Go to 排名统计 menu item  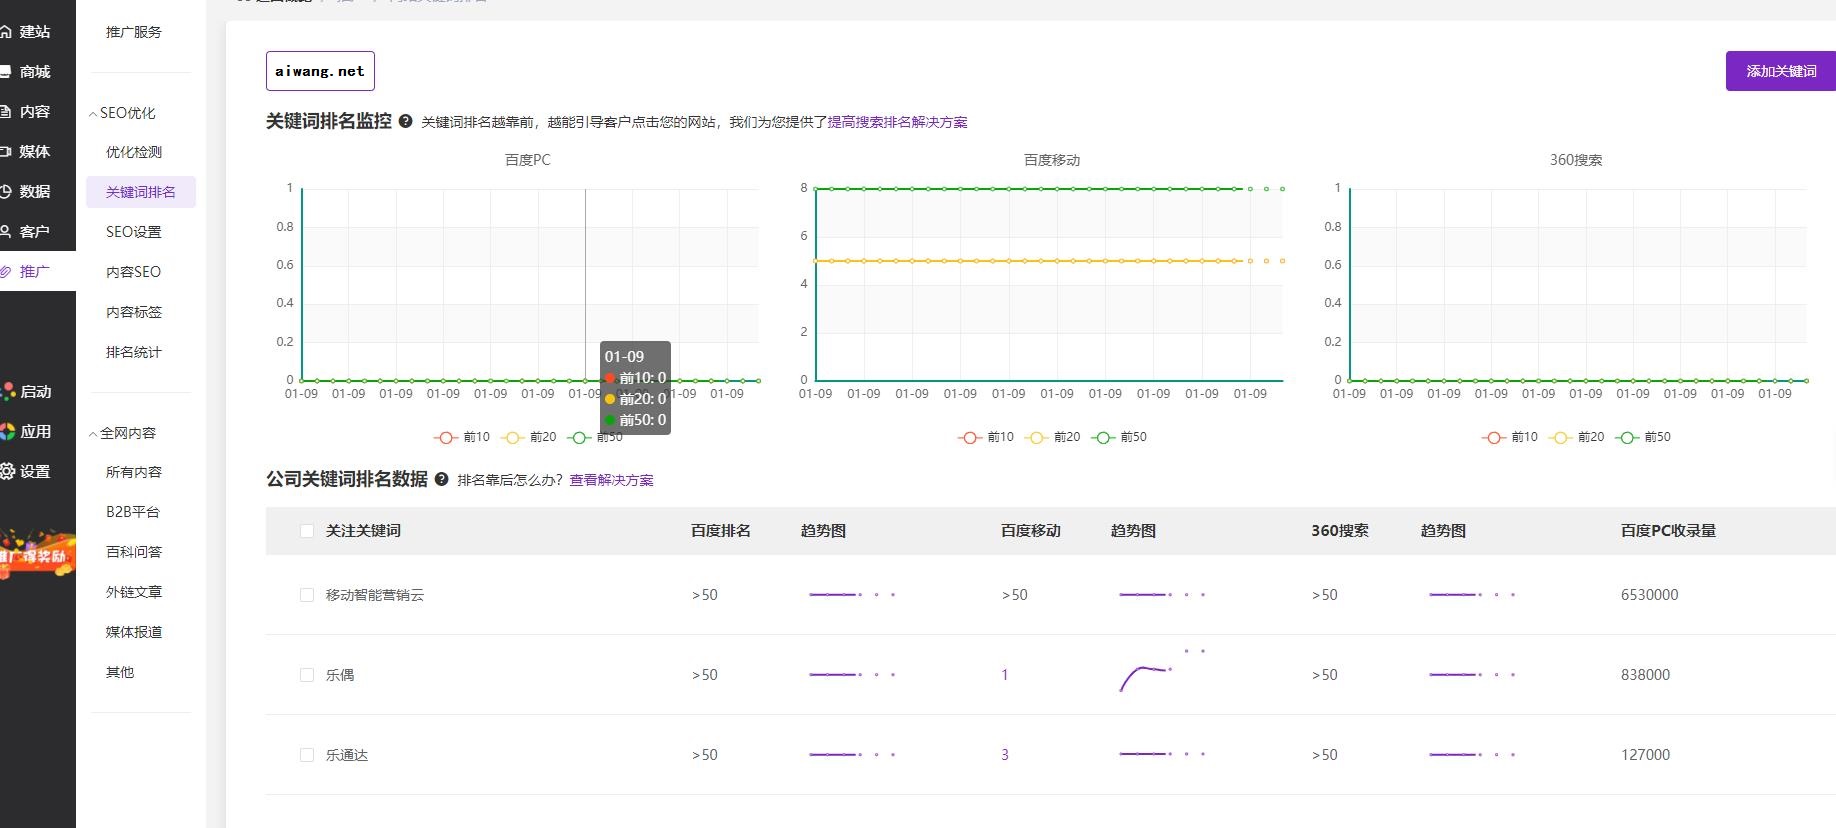tap(134, 352)
